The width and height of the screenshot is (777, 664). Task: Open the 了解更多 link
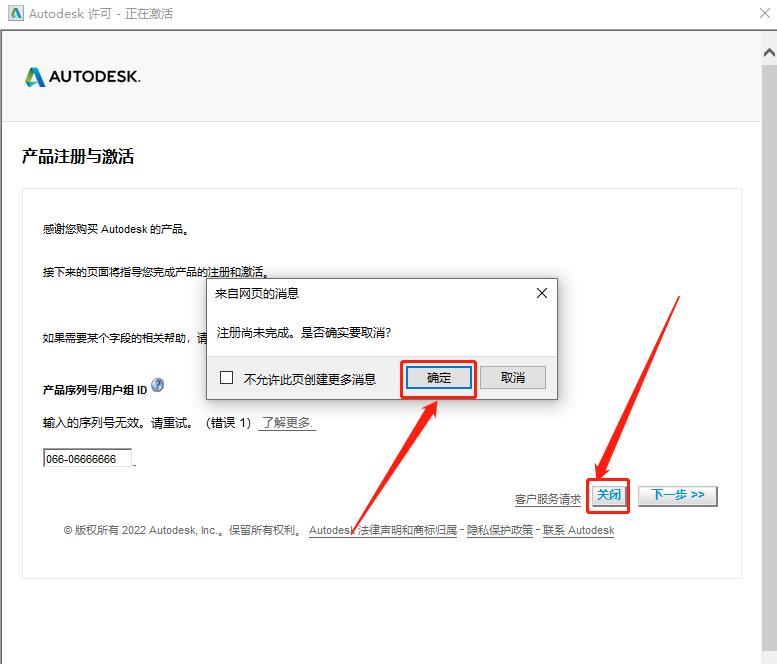287,423
